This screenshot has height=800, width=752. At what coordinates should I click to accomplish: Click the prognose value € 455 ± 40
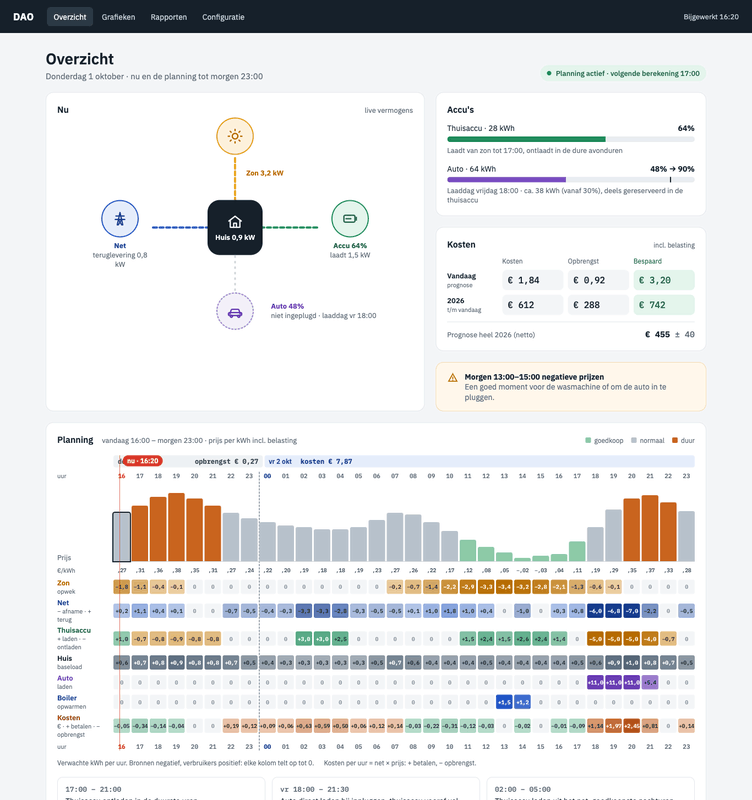point(669,334)
